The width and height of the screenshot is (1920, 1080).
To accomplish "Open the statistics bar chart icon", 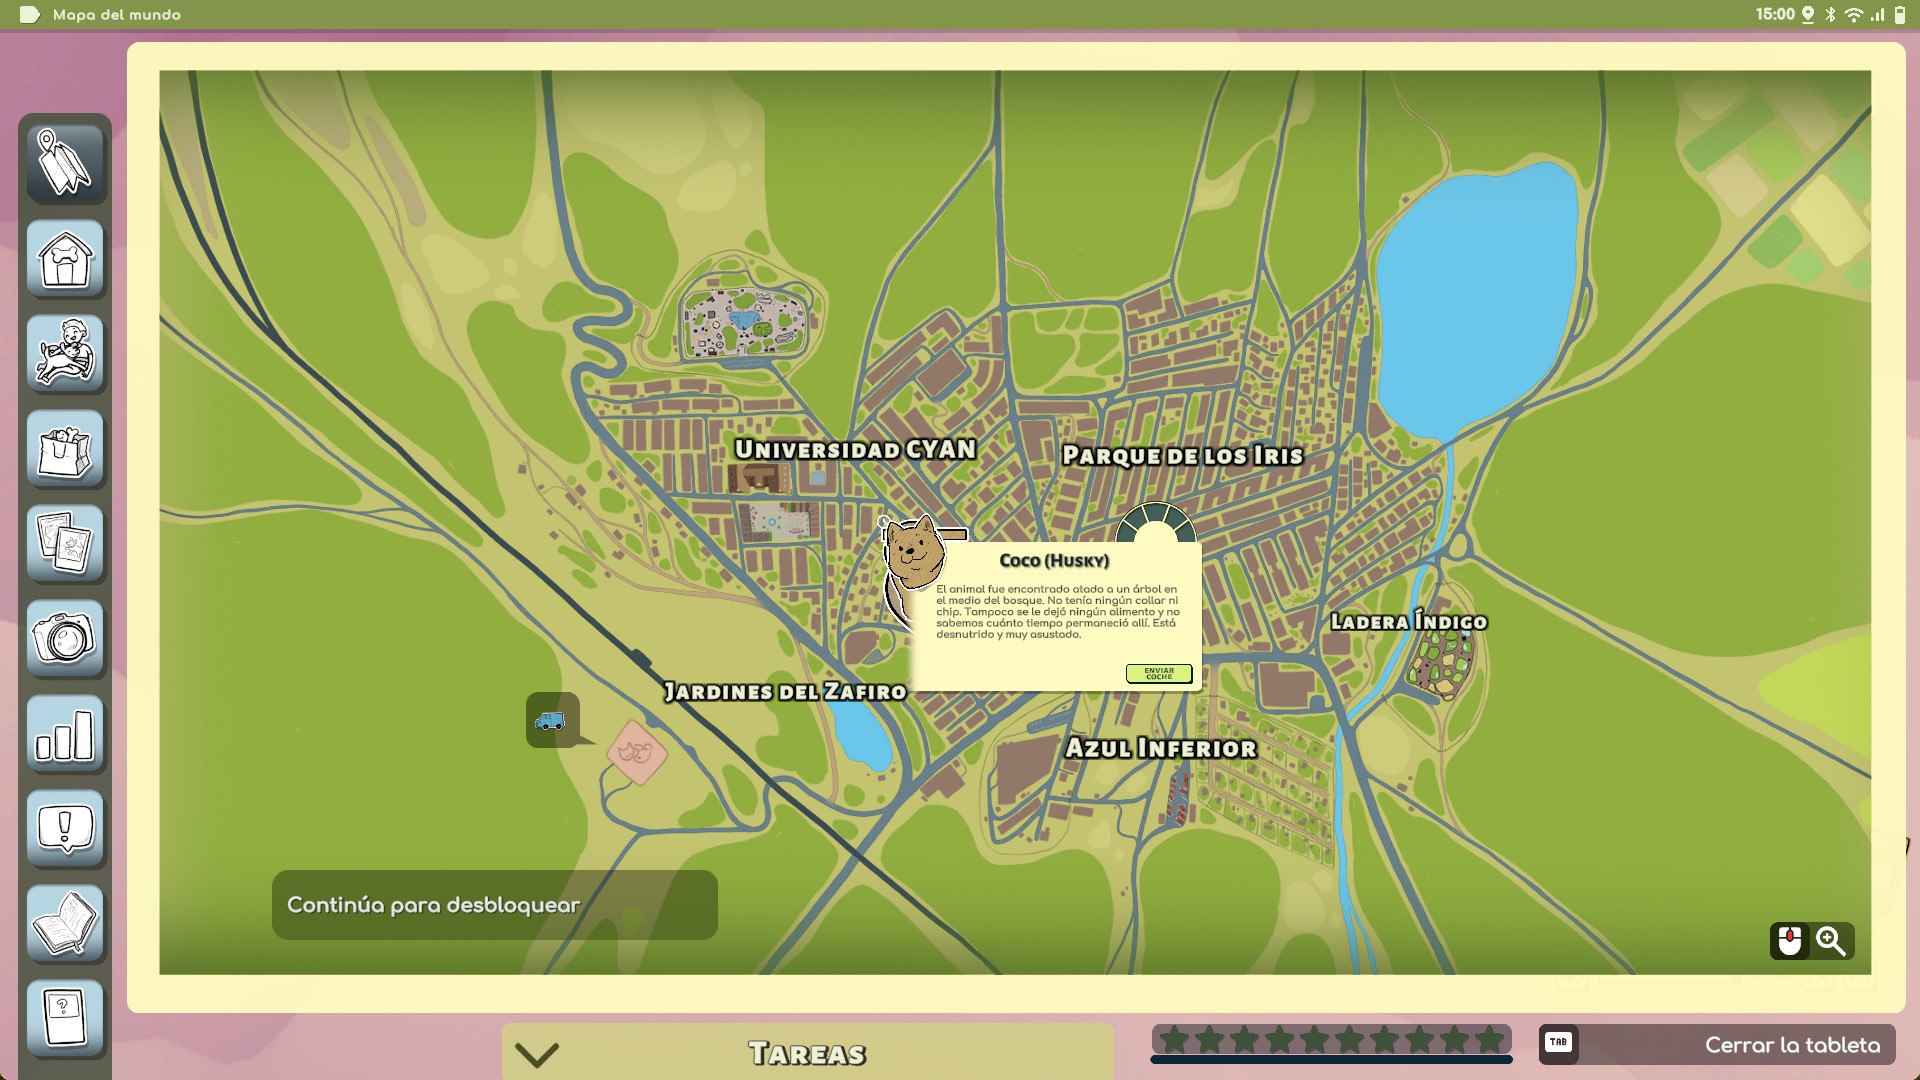I will pos(65,733).
